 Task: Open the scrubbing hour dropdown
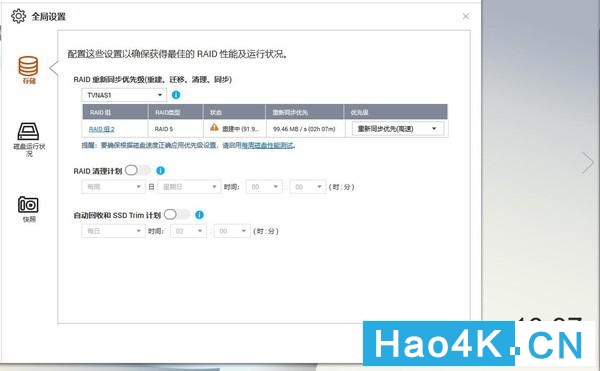(x=264, y=187)
